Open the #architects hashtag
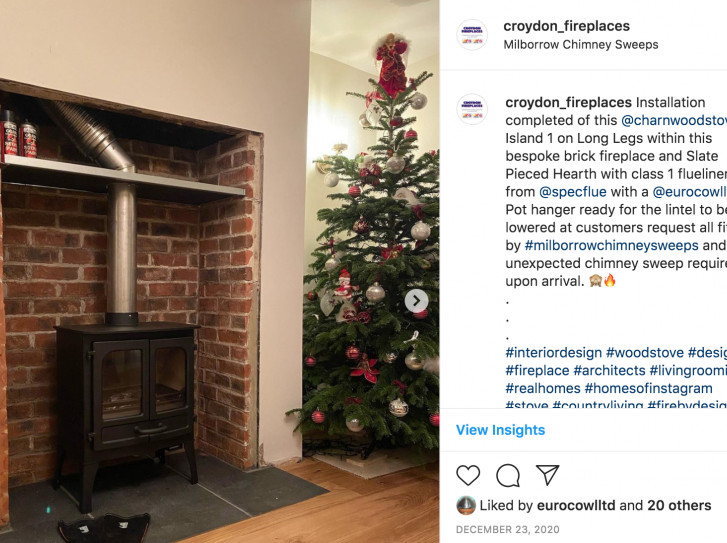Screen dimensions: 727x543 point(609,370)
